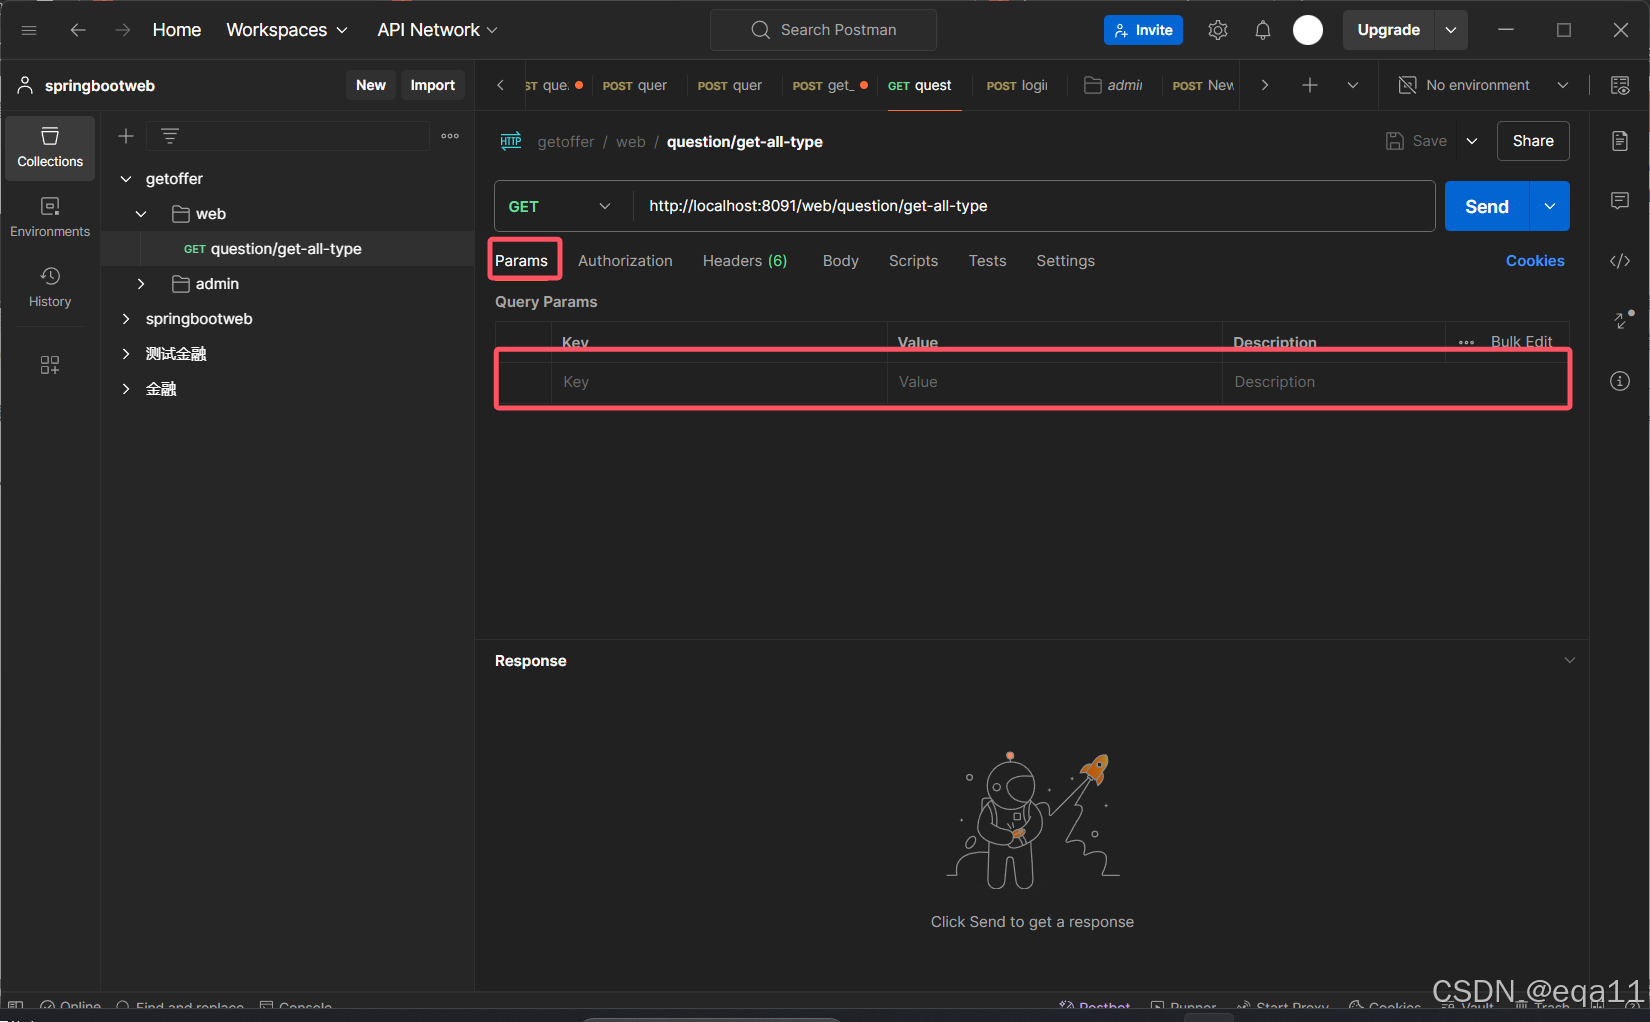Image resolution: width=1650 pixels, height=1022 pixels.
Task: Open the GET method dropdown
Action: click(560, 206)
